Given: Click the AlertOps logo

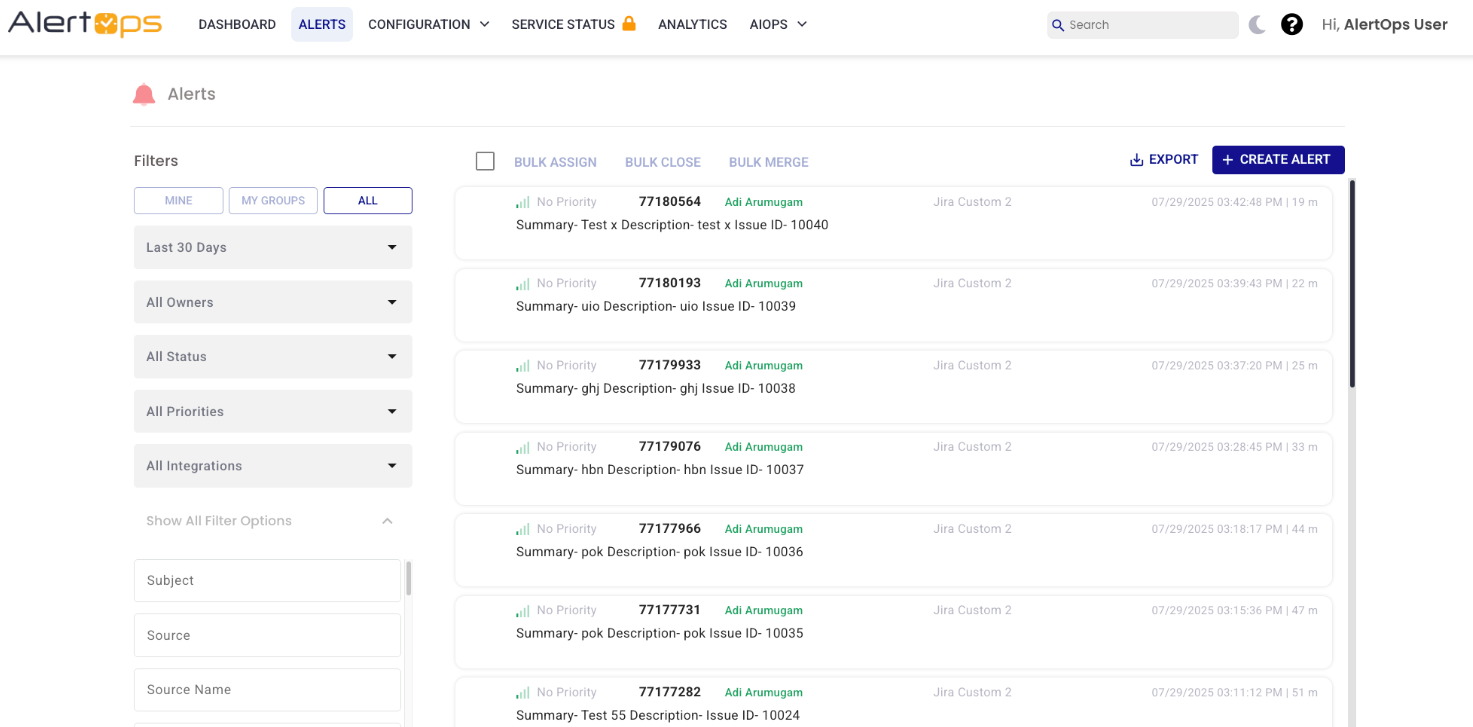Looking at the screenshot, I should click(x=85, y=24).
